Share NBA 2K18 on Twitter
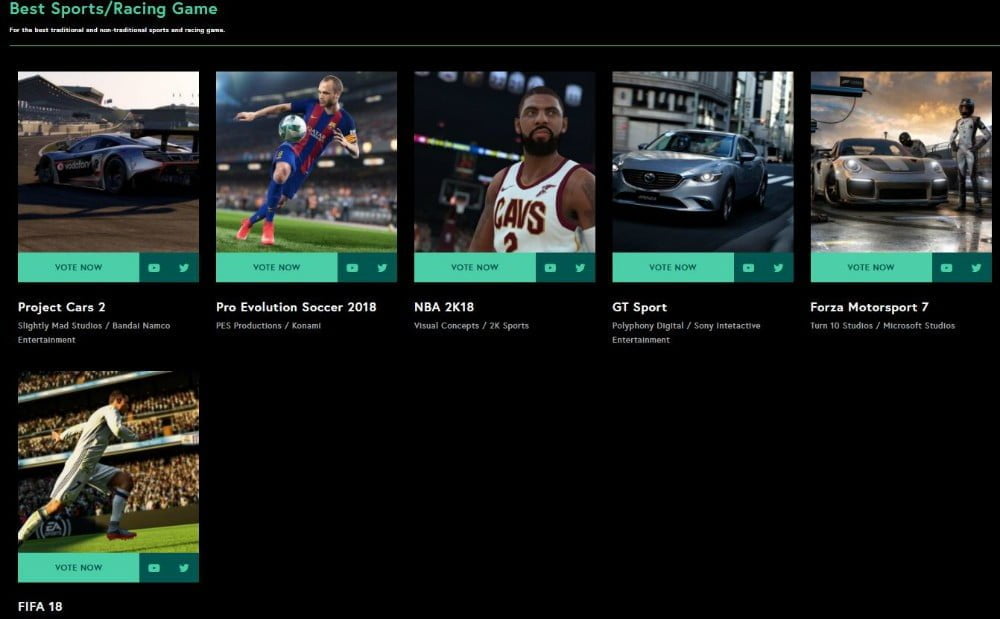 580,268
